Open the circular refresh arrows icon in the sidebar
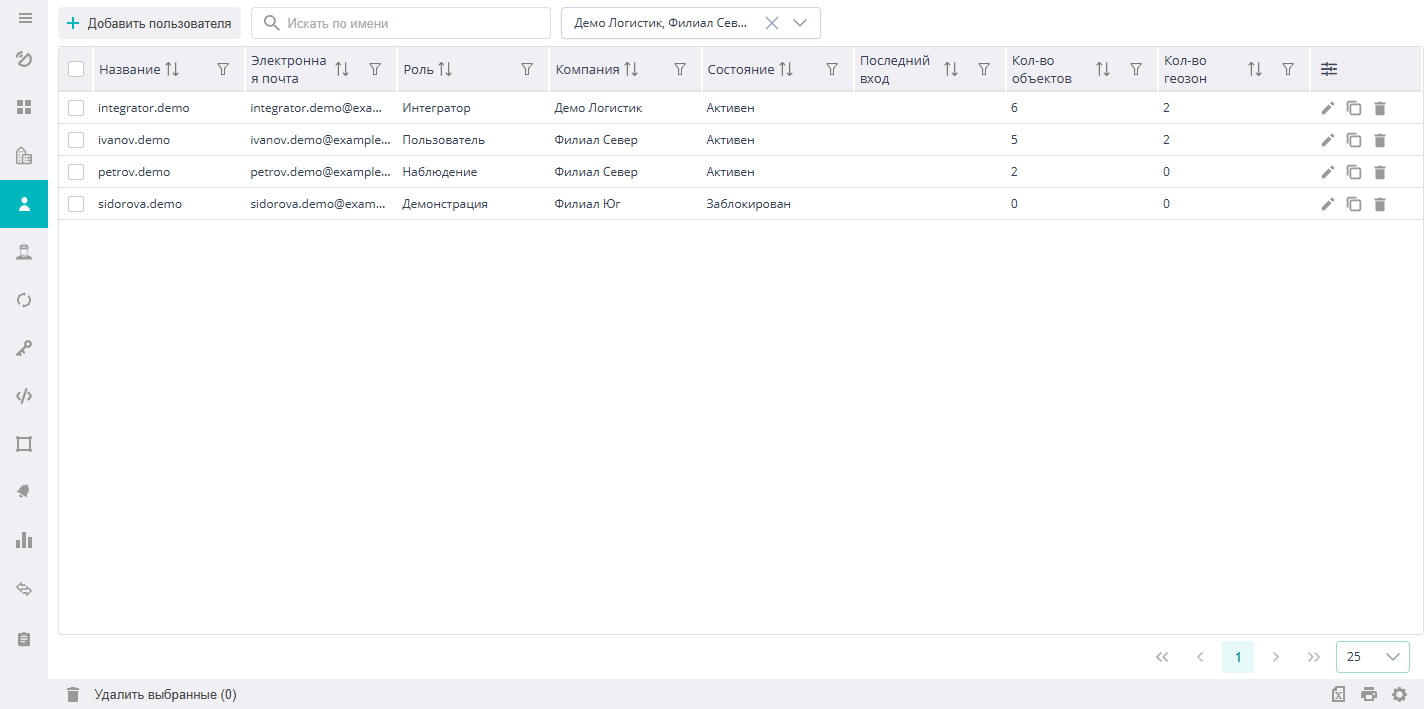This screenshot has width=1424, height=709. click(x=25, y=300)
